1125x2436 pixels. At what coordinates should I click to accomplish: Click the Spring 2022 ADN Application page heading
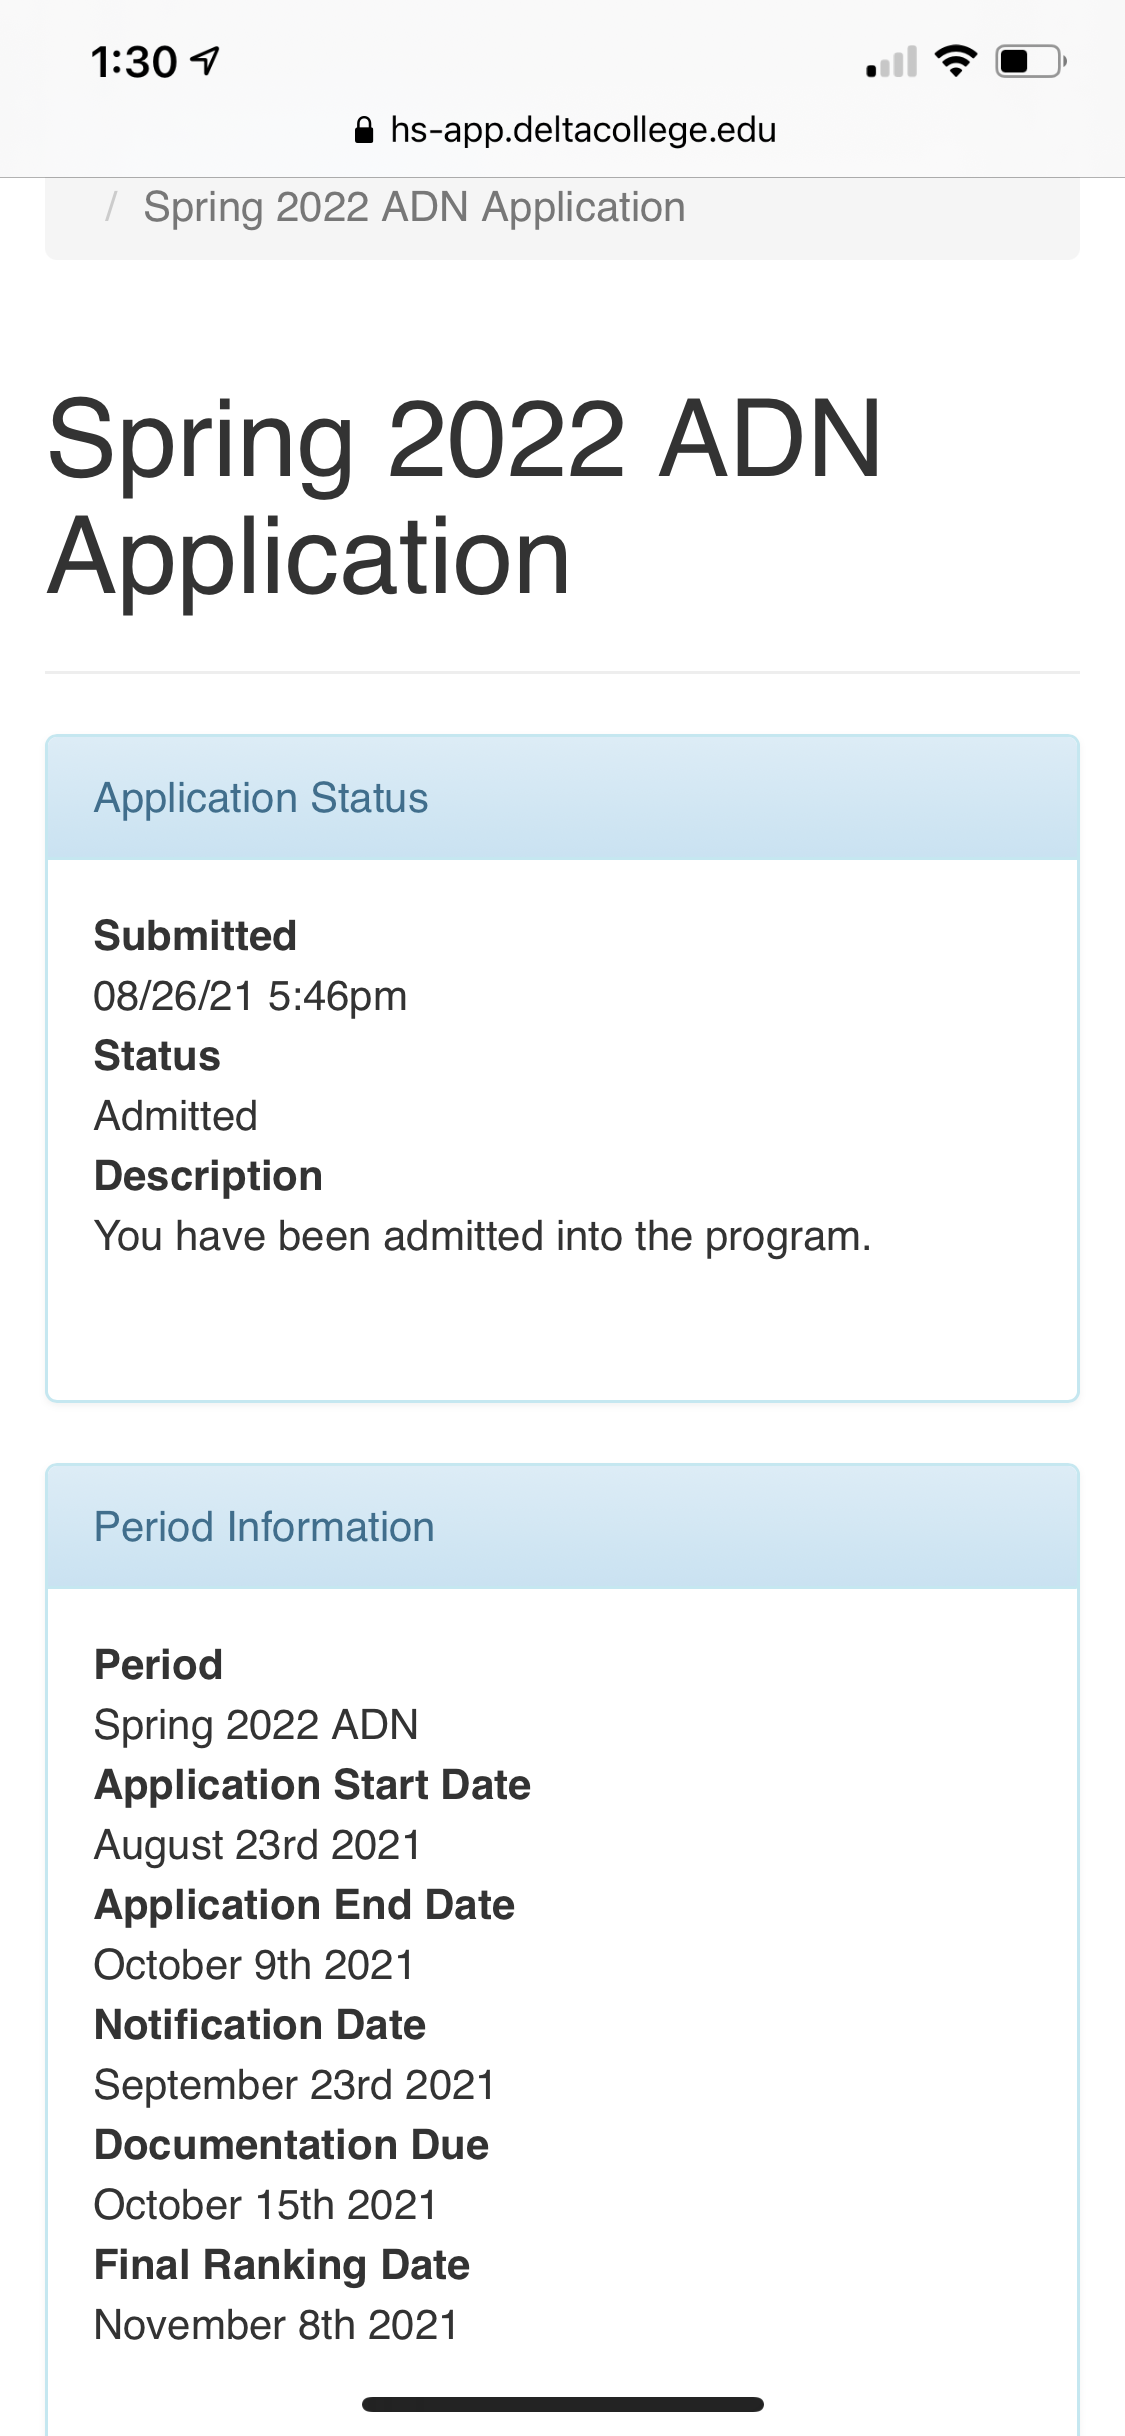pyautogui.click(x=465, y=497)
